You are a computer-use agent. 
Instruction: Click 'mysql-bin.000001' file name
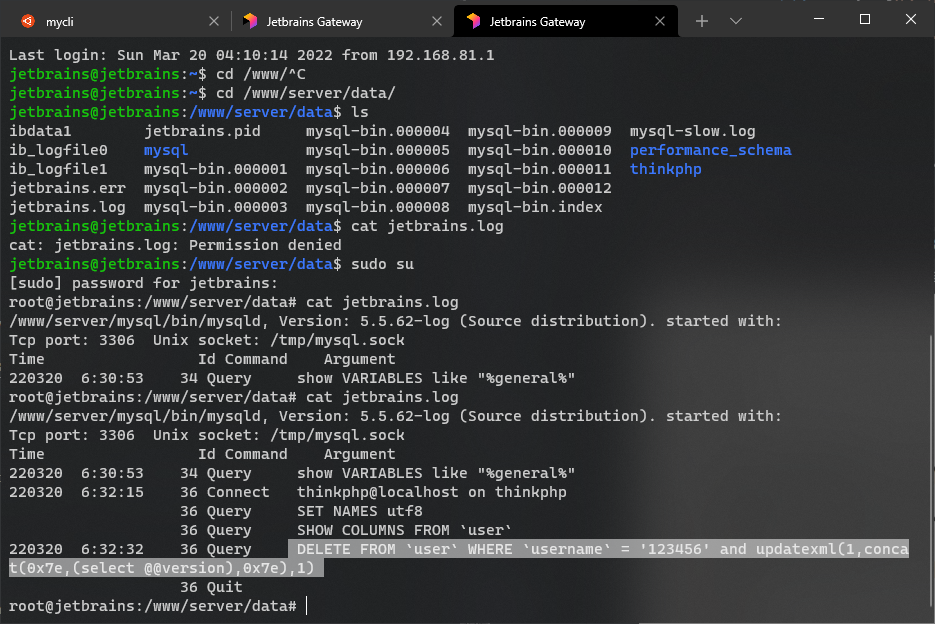[215, 169]
